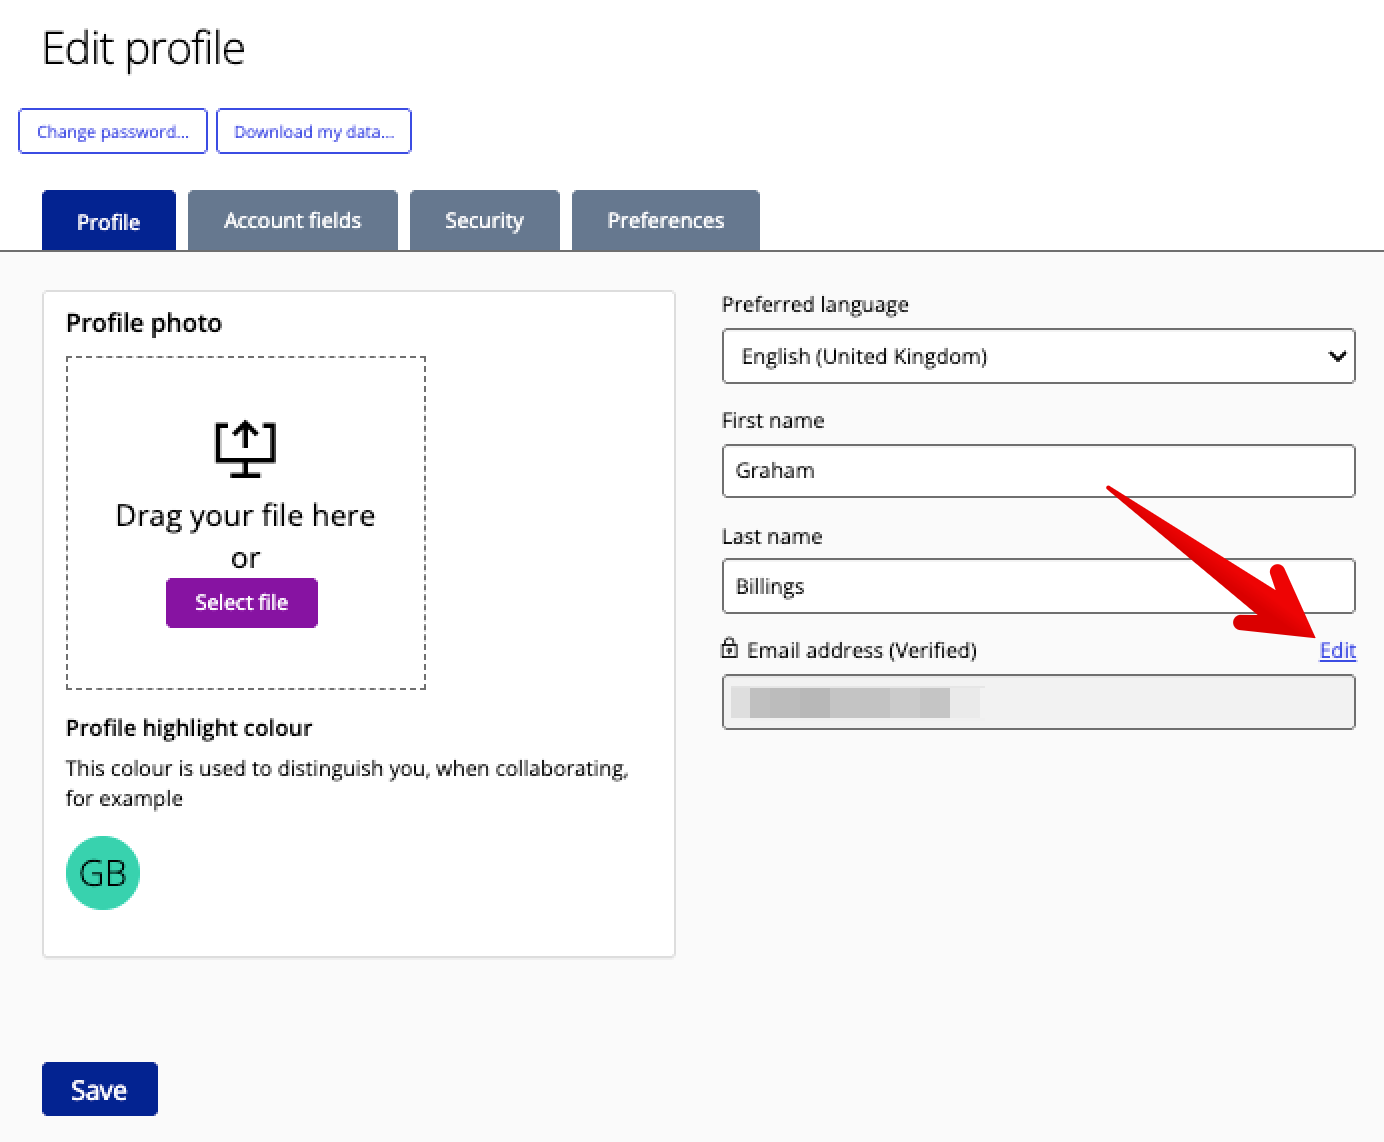Click the Preferred language label

pyautogui.click(x=815, y=305)
